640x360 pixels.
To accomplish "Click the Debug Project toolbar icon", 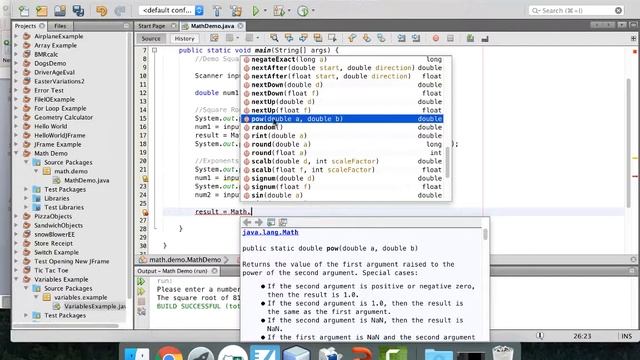I will (x=279, y=11).
